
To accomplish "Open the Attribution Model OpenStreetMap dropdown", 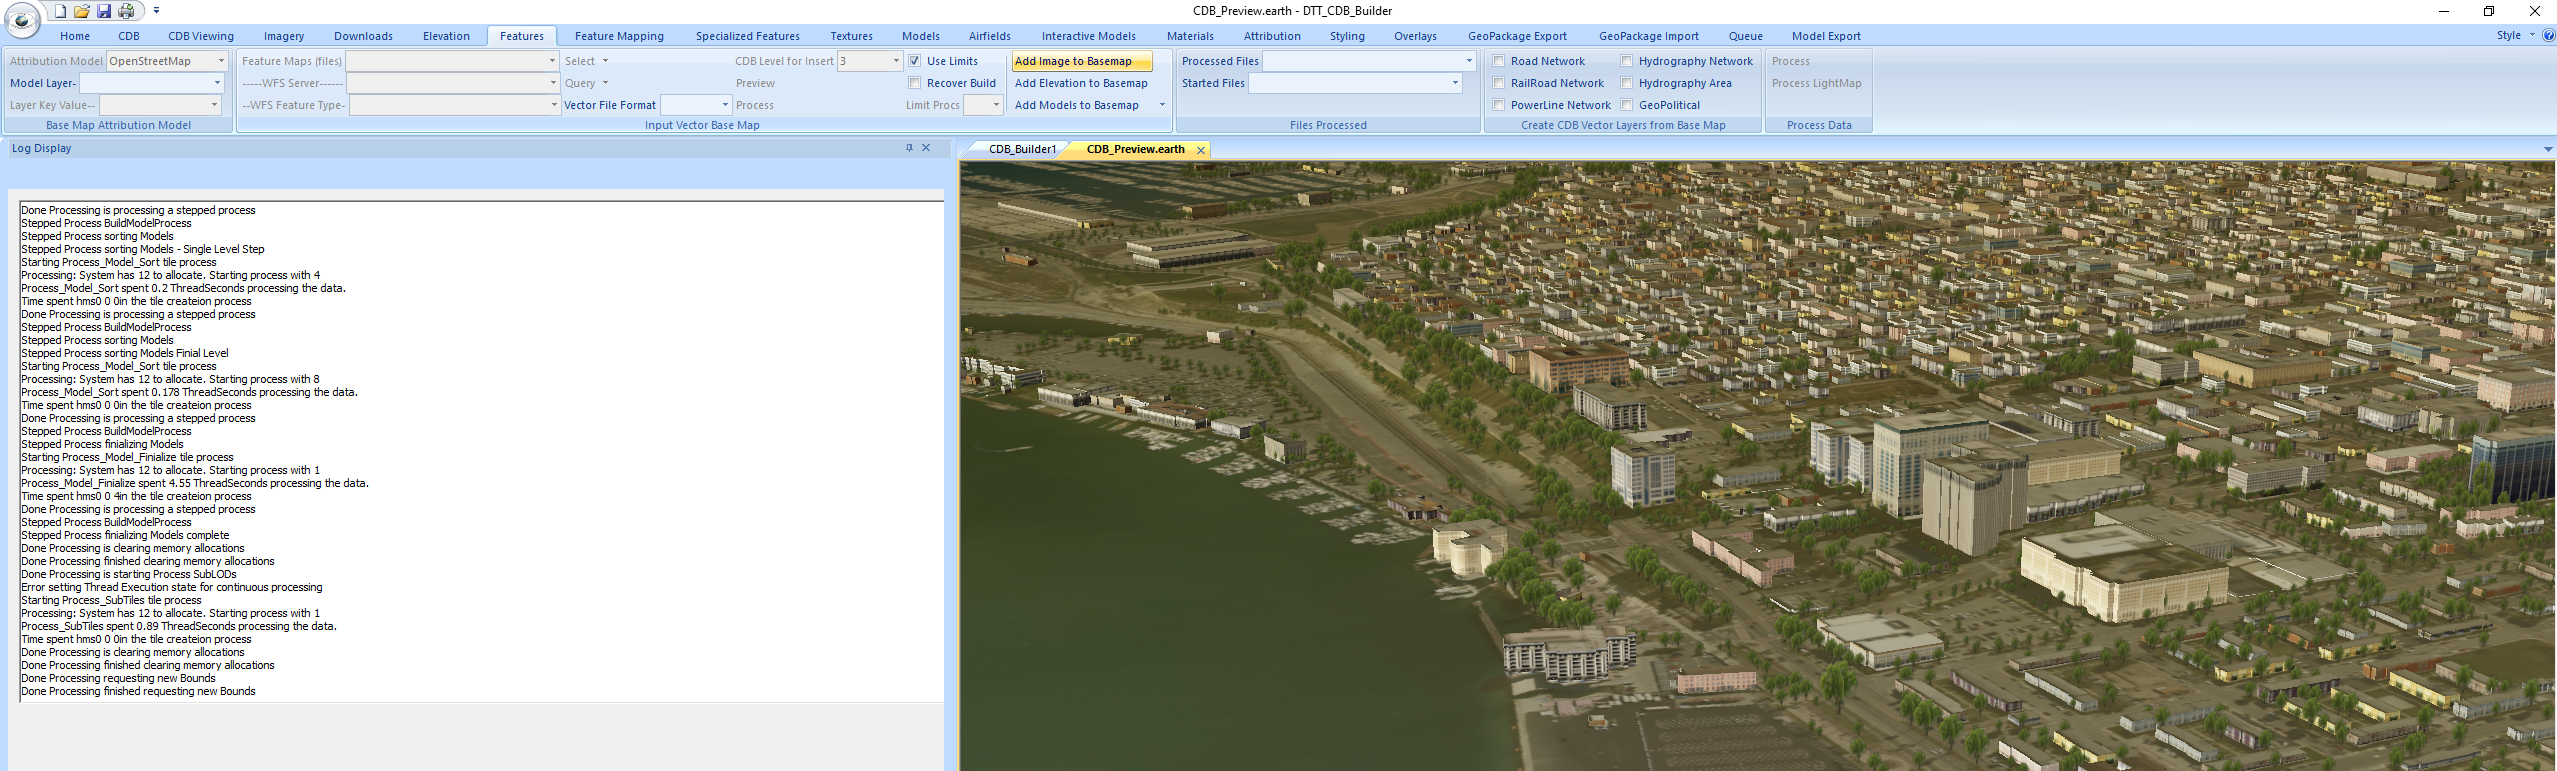I will point(221,61).
